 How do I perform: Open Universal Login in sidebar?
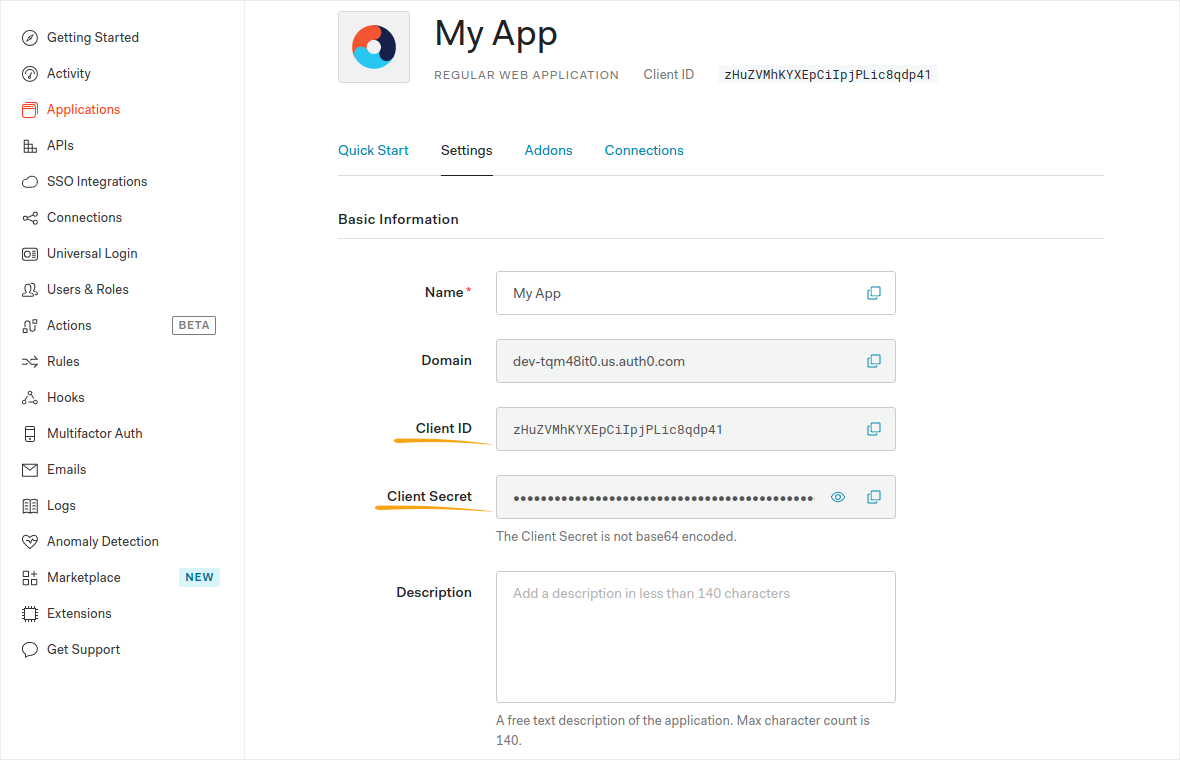(92, 254)
